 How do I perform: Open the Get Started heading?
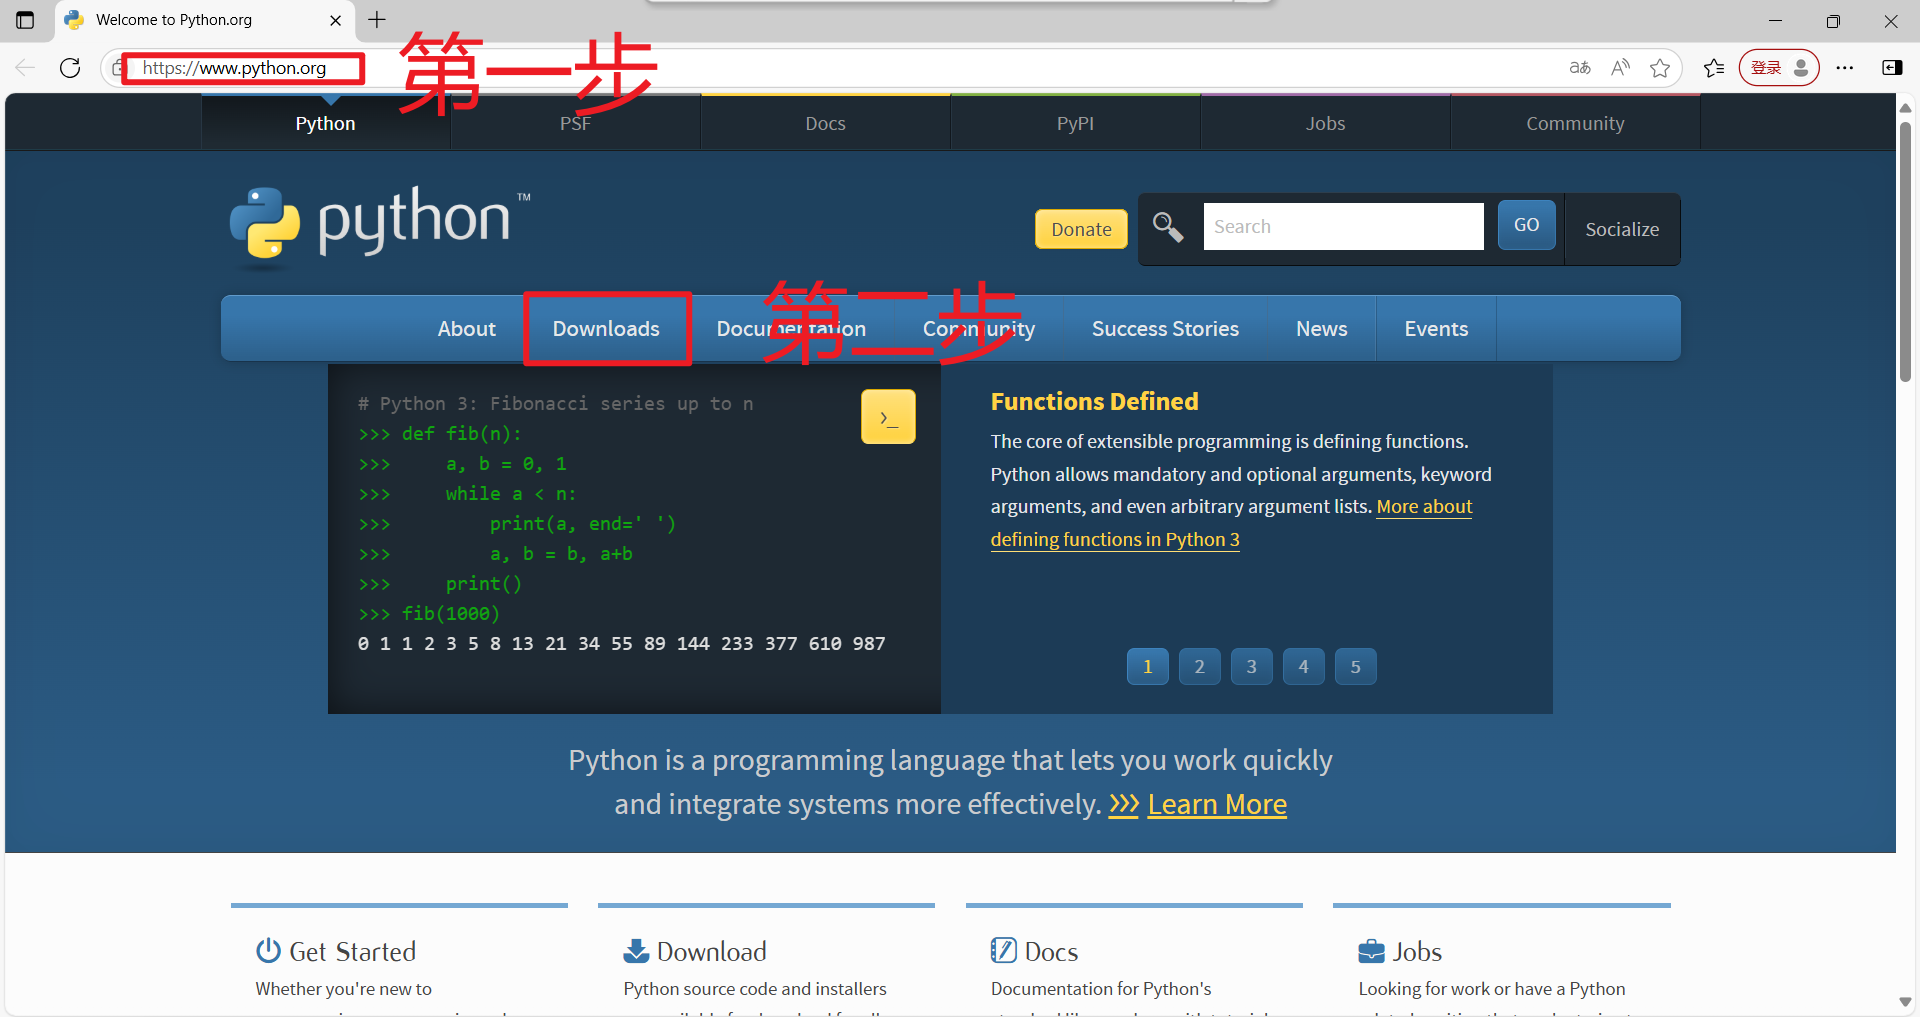[352, 951]
